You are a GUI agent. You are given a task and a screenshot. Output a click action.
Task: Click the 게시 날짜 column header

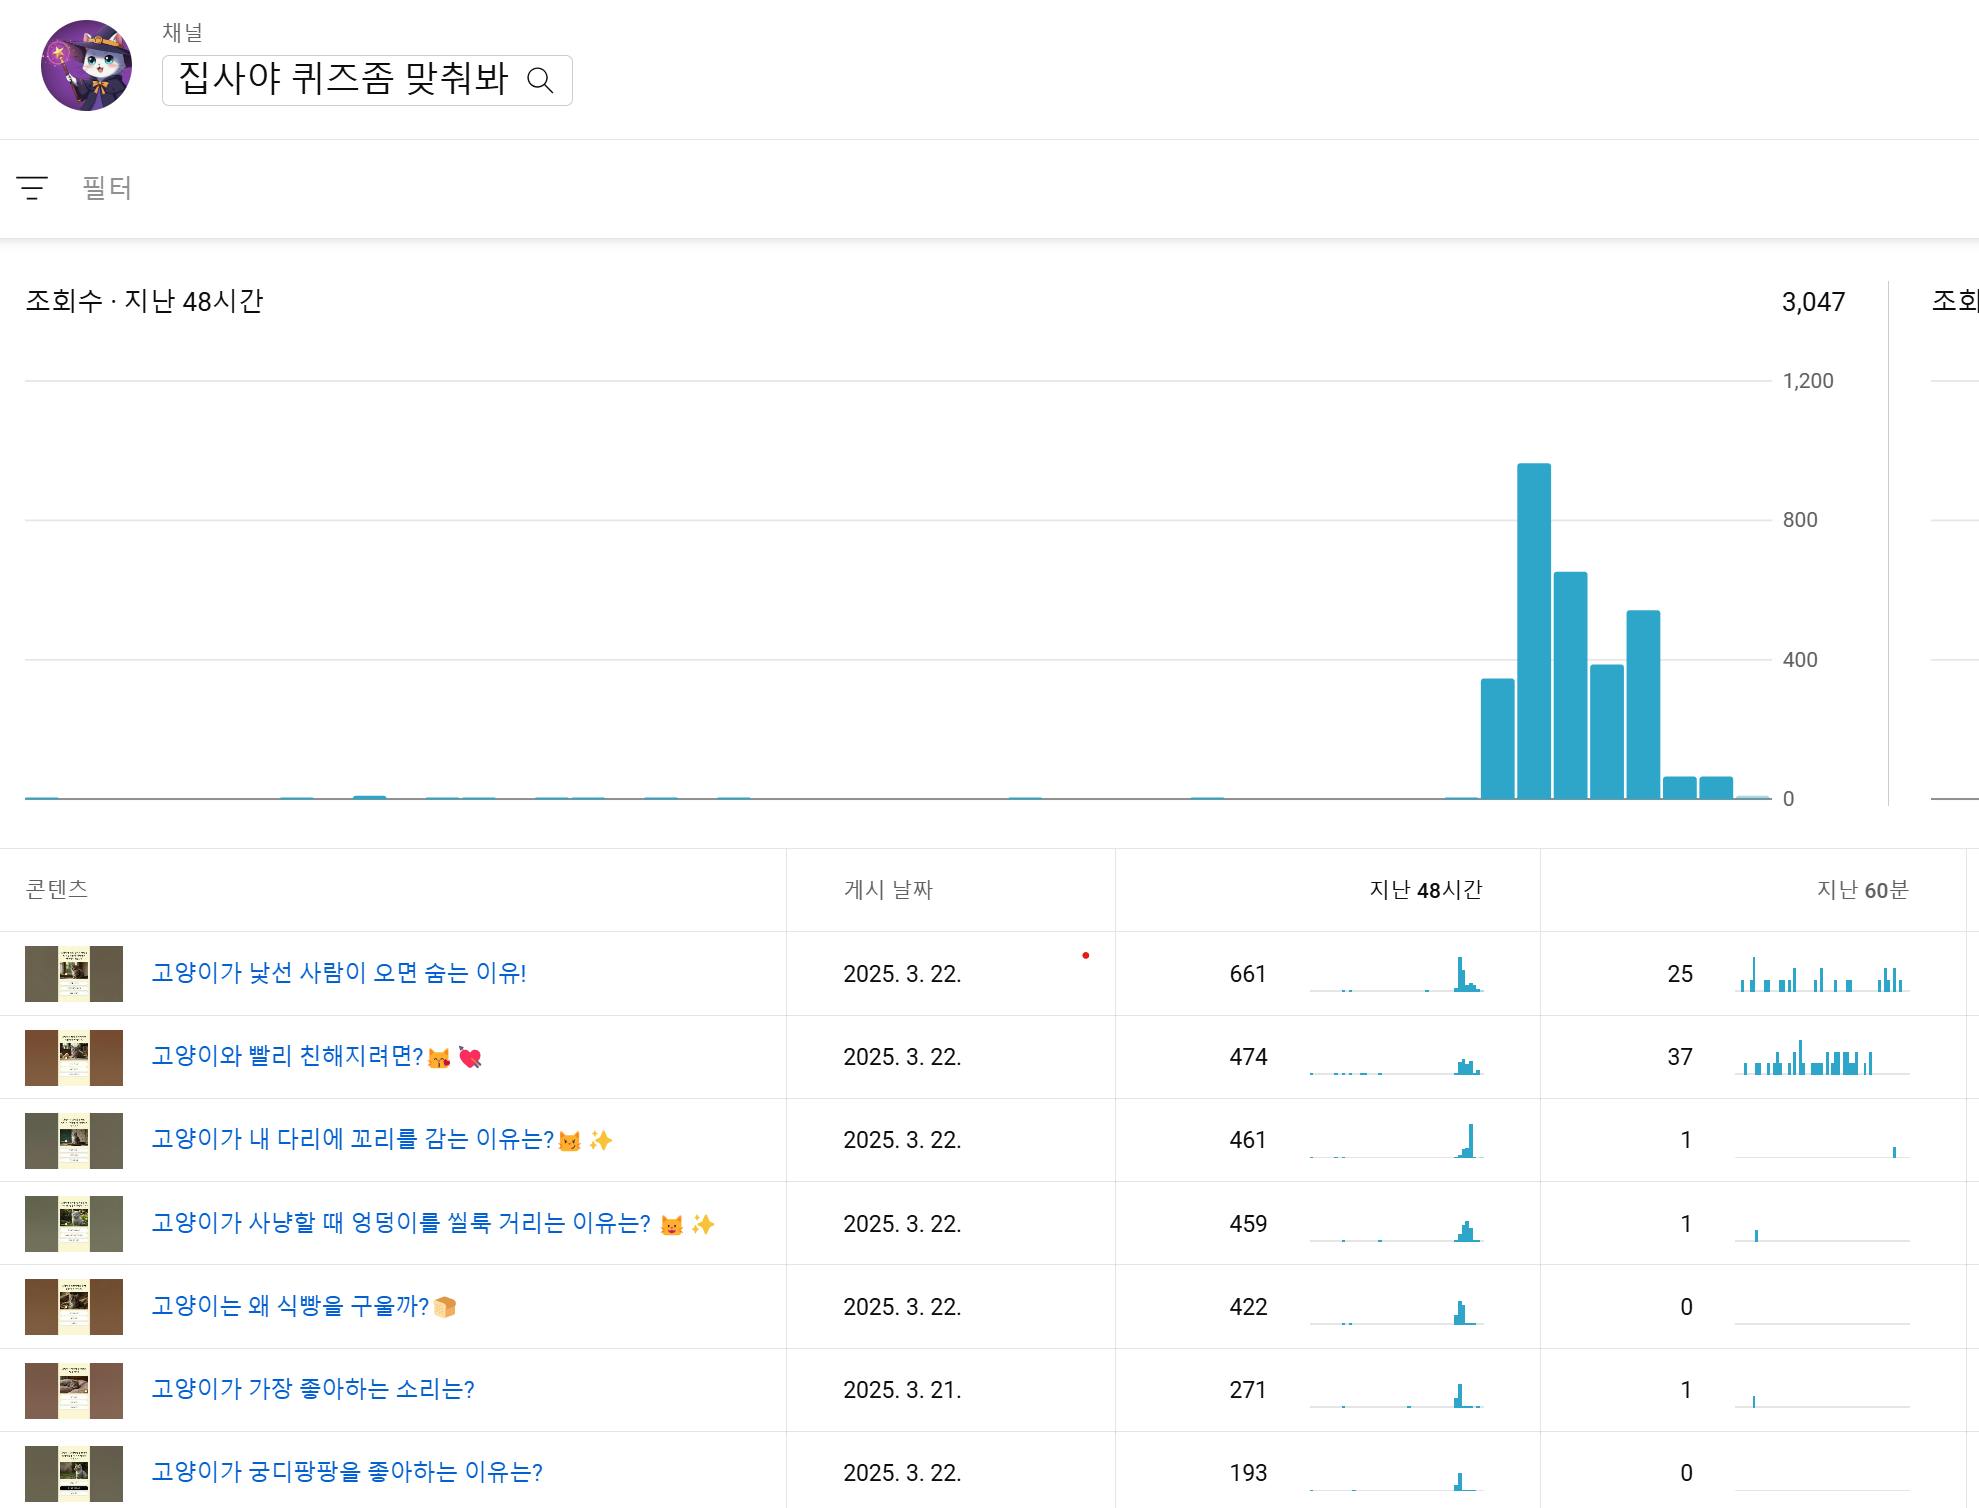888,890
